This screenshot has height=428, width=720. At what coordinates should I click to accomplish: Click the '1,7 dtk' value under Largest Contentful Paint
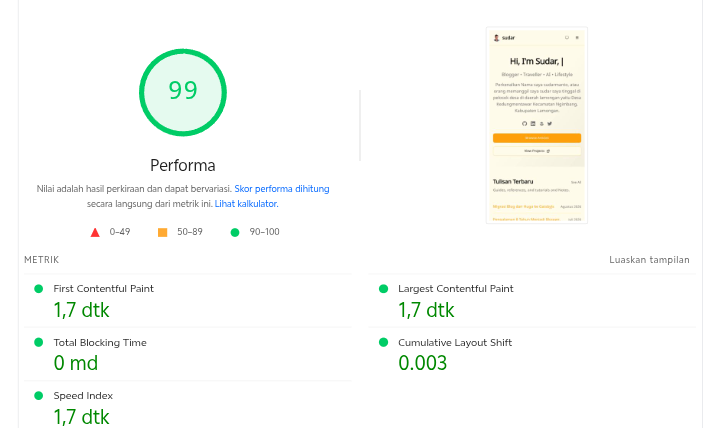click(426, 310)
